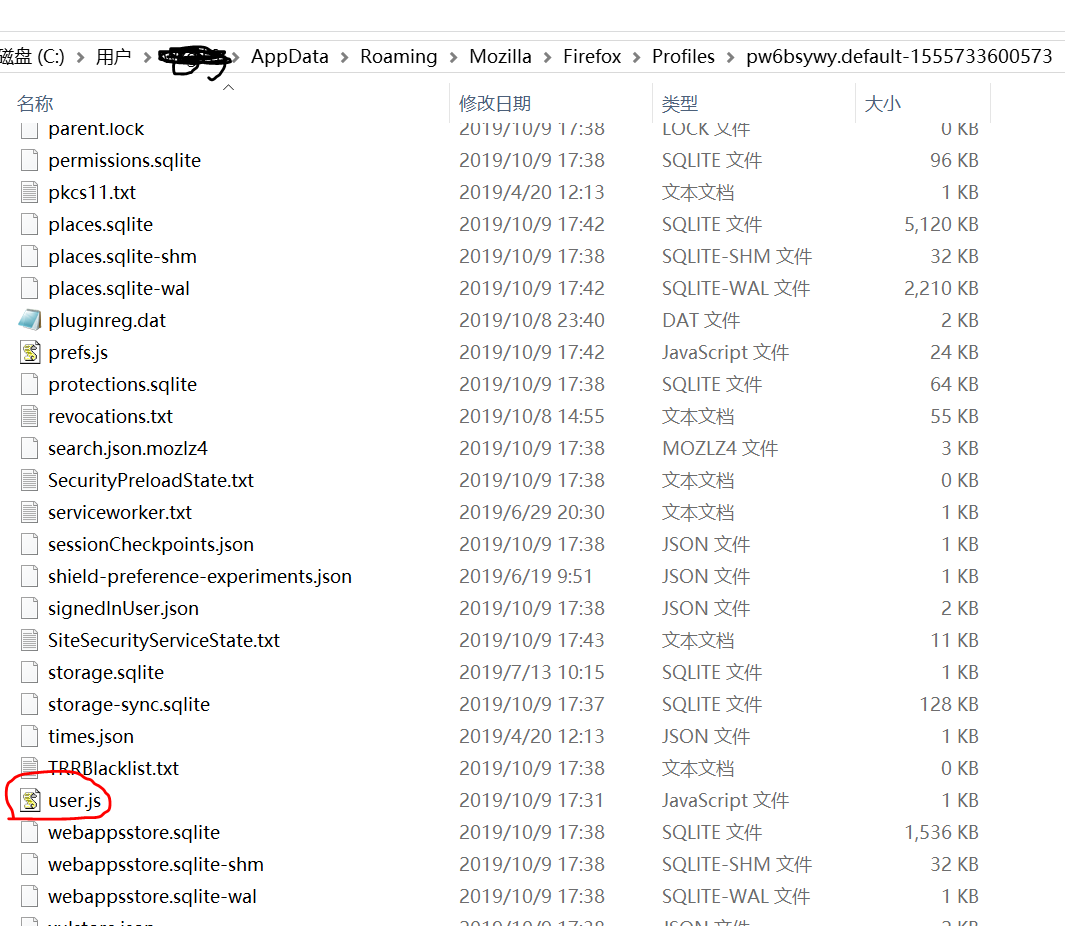The width and height of the screenshot is (1065, 926).
Task: Click the permissions.sqlite file icon
Action: (29, 160)
